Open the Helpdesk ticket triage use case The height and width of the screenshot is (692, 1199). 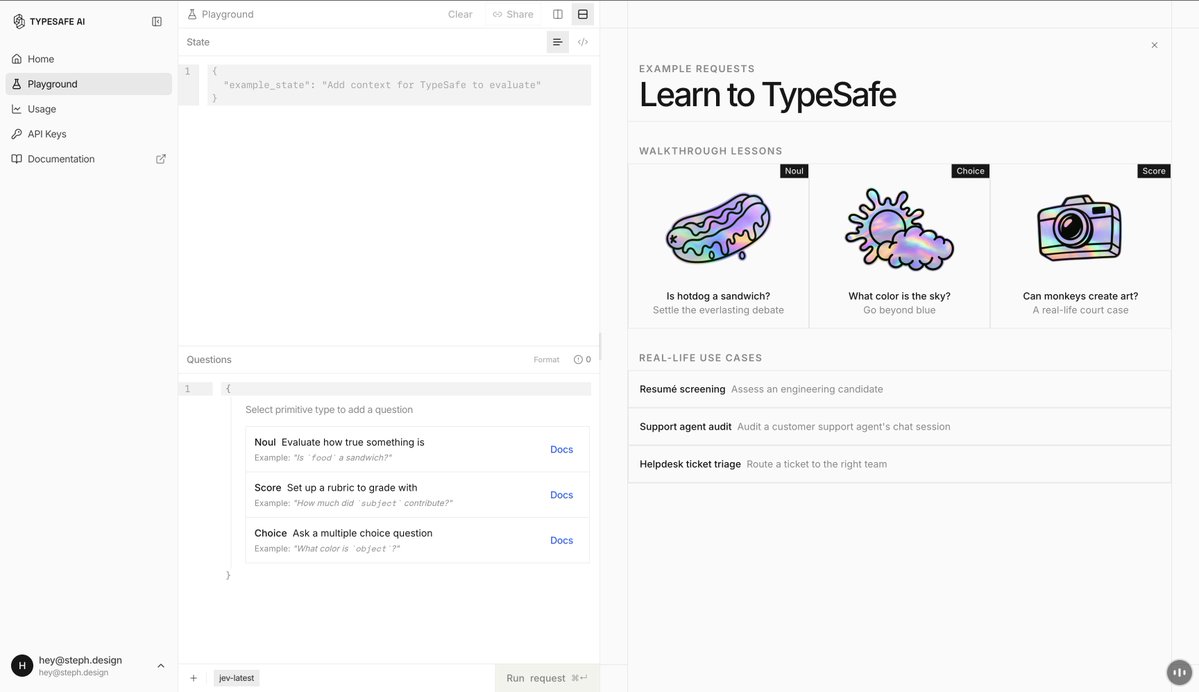click(x=899, y=464)
